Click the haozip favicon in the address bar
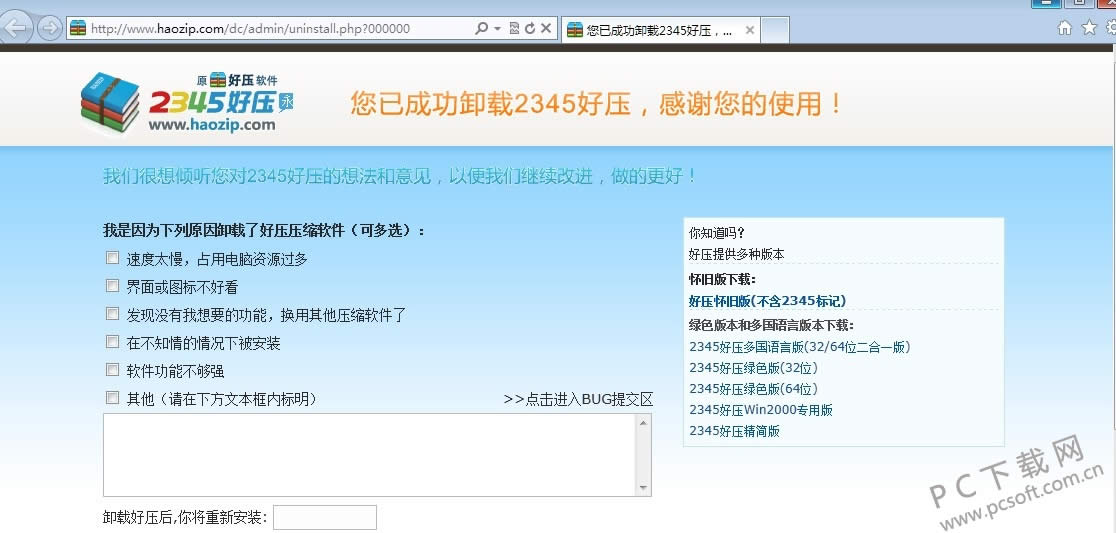This screenshot has height=533, width=1116. [x=78, y=28]
